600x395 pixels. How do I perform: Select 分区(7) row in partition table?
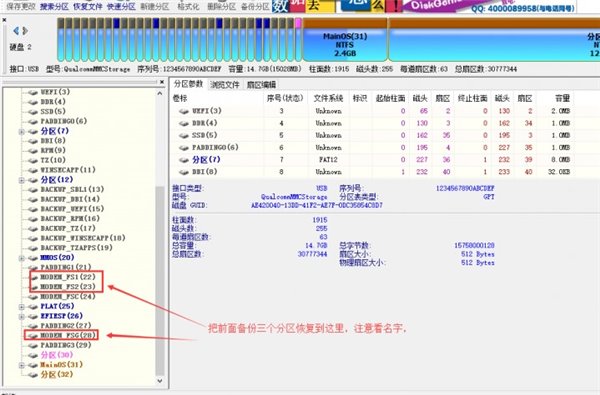pyautogui.click(x=372, y=160)
